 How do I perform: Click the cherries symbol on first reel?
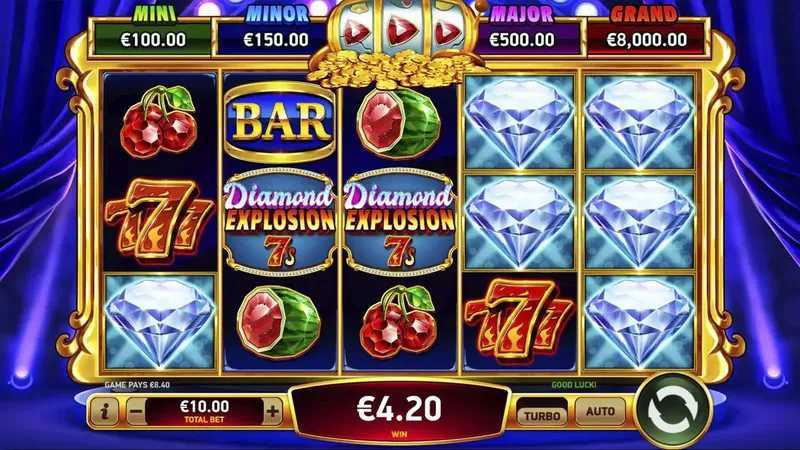point(158,121)
